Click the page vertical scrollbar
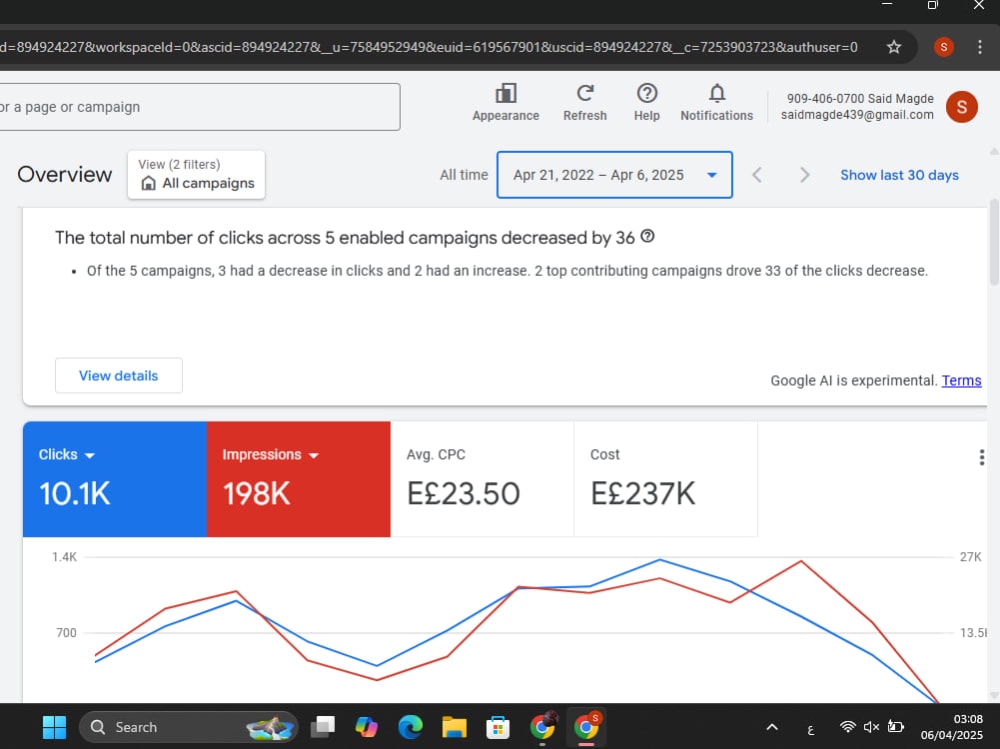1000x749 pixels. tap(994, 242)
